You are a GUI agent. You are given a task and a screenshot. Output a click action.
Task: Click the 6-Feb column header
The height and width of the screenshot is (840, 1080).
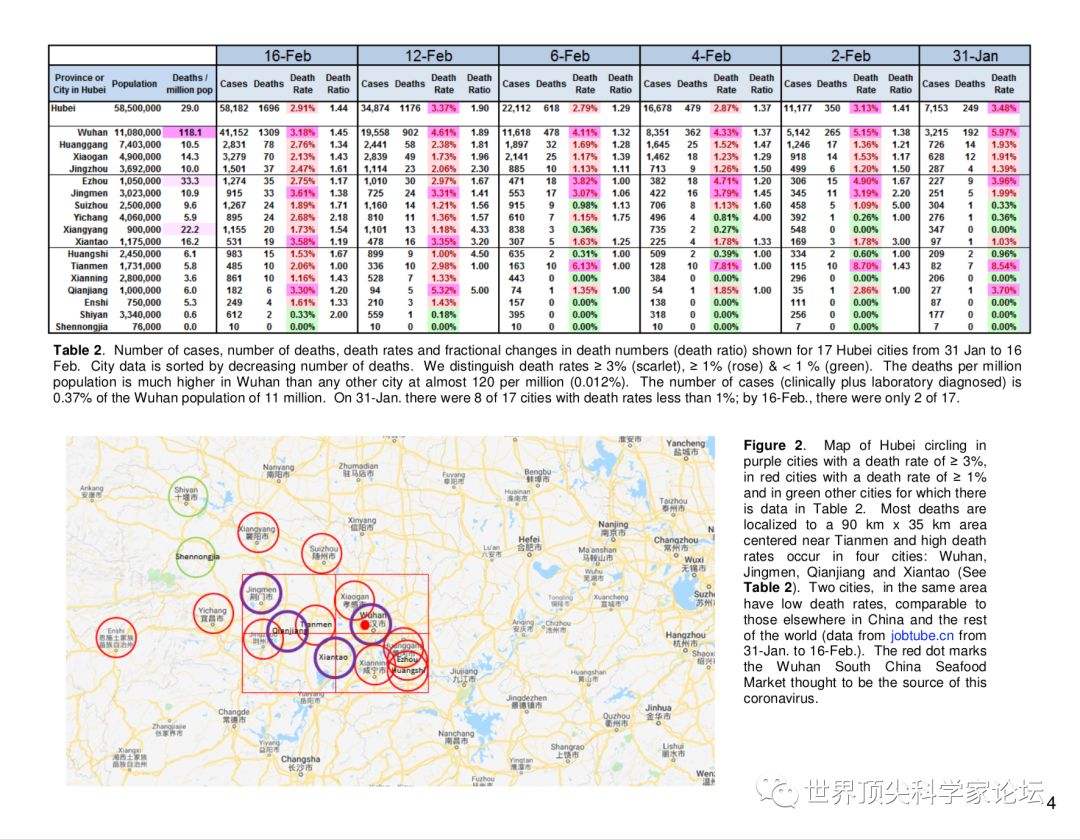pyautogui.click(x=568, y=56)
